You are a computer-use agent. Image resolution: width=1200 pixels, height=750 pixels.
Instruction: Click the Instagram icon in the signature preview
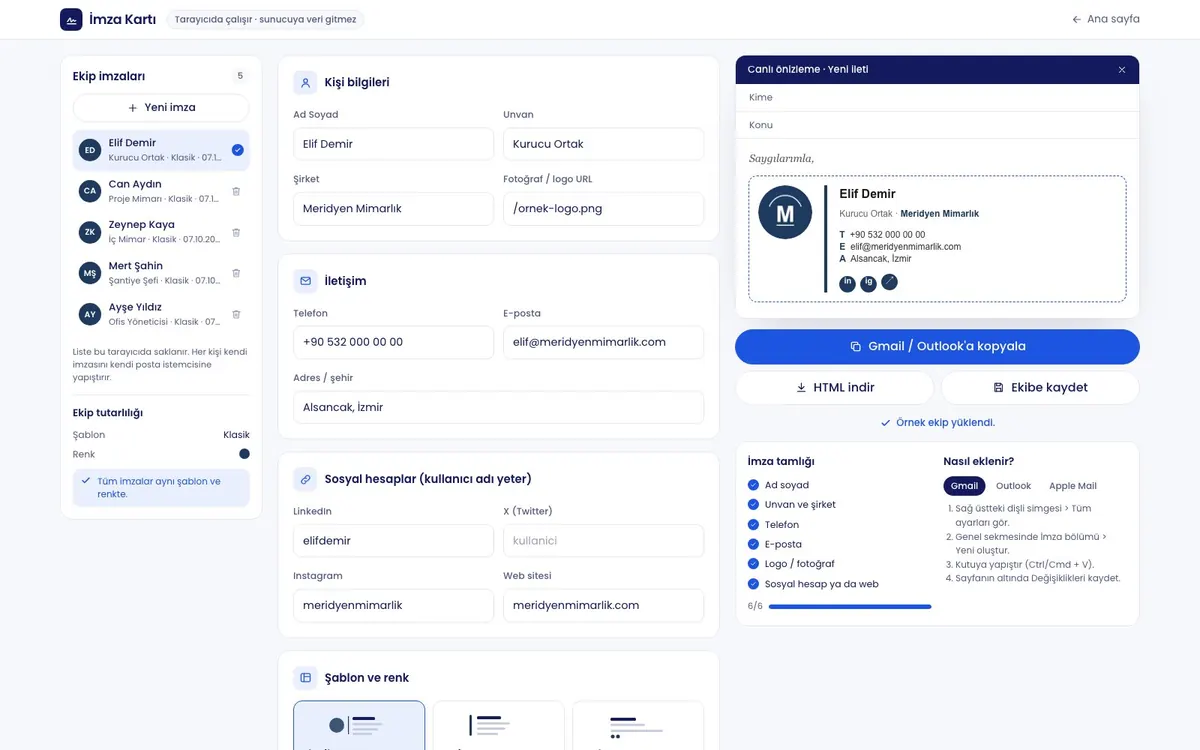click(869, 283)
